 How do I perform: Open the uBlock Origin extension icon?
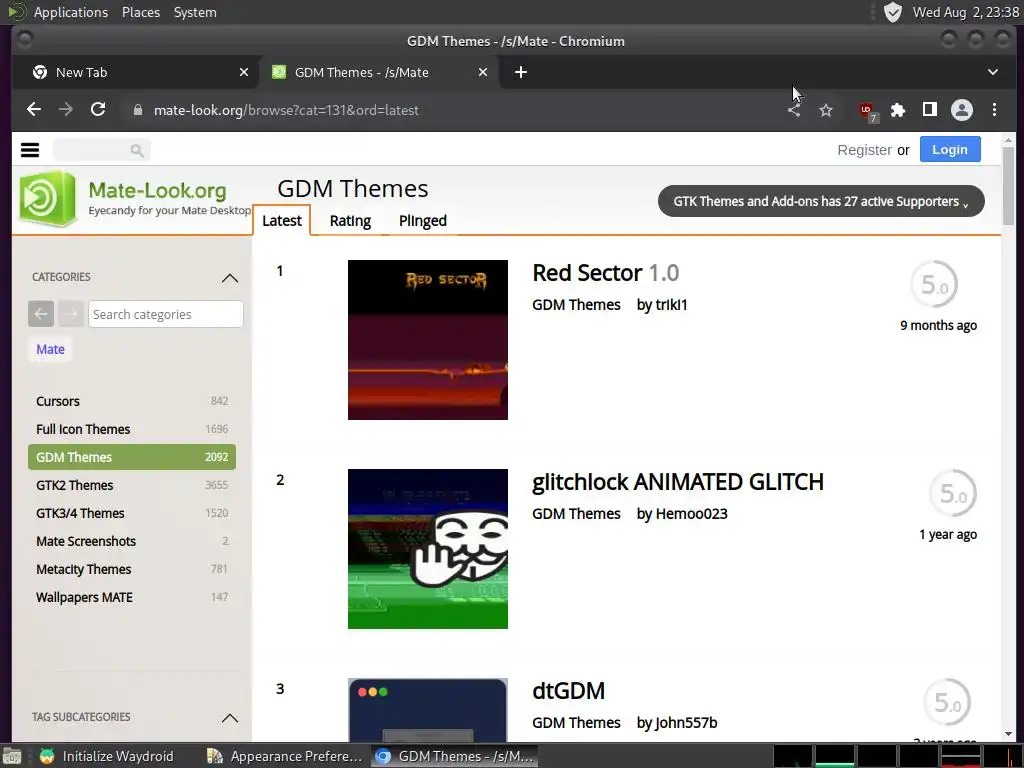click(868, 111)
